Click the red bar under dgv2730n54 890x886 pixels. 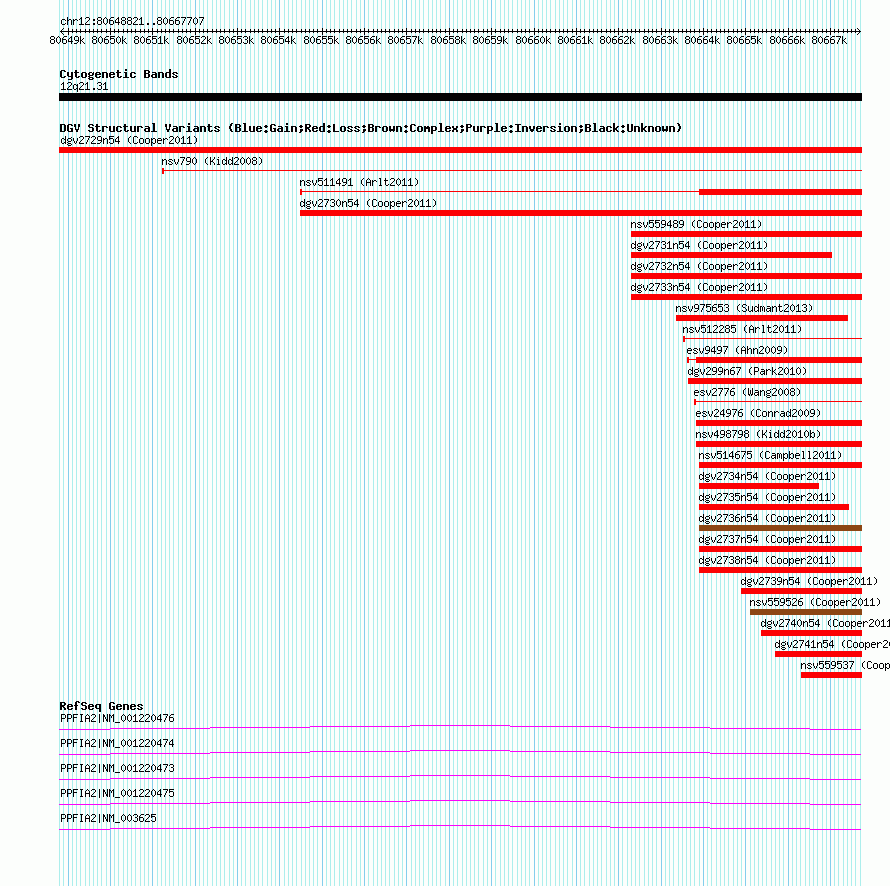click(x=581, y=213)
